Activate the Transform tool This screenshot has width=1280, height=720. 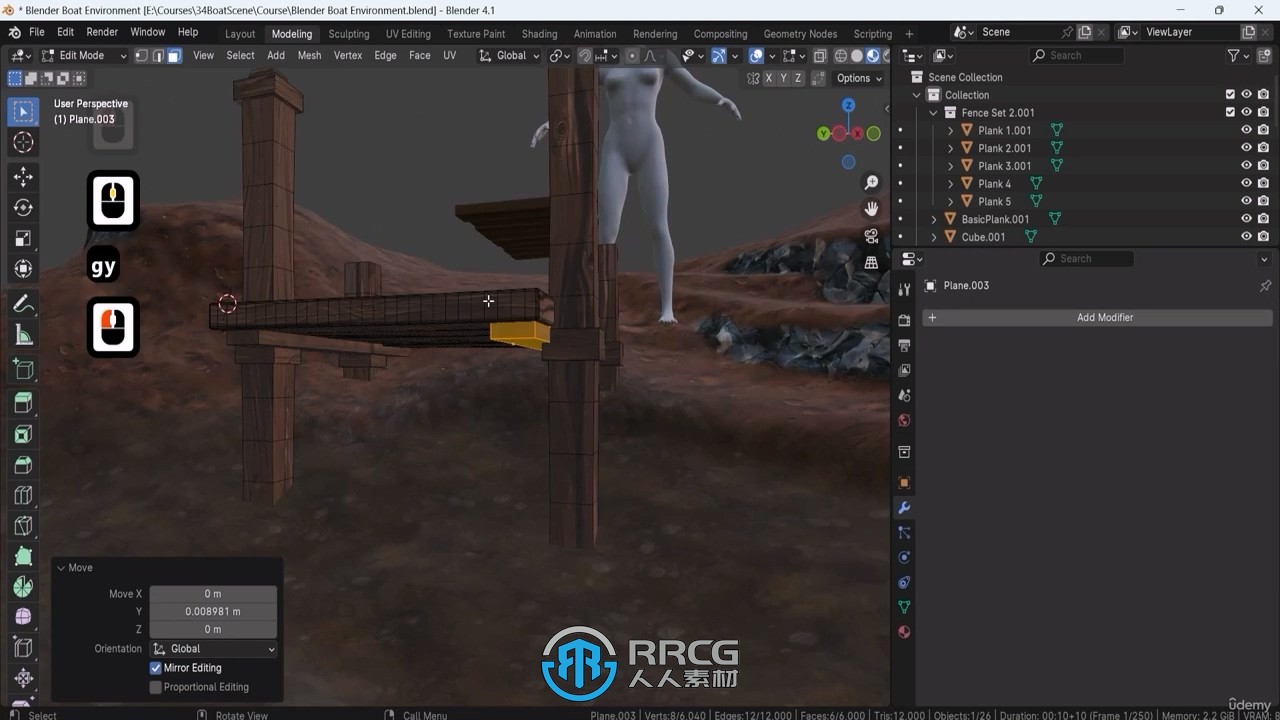pyautogui.click(x=23, y=269)
